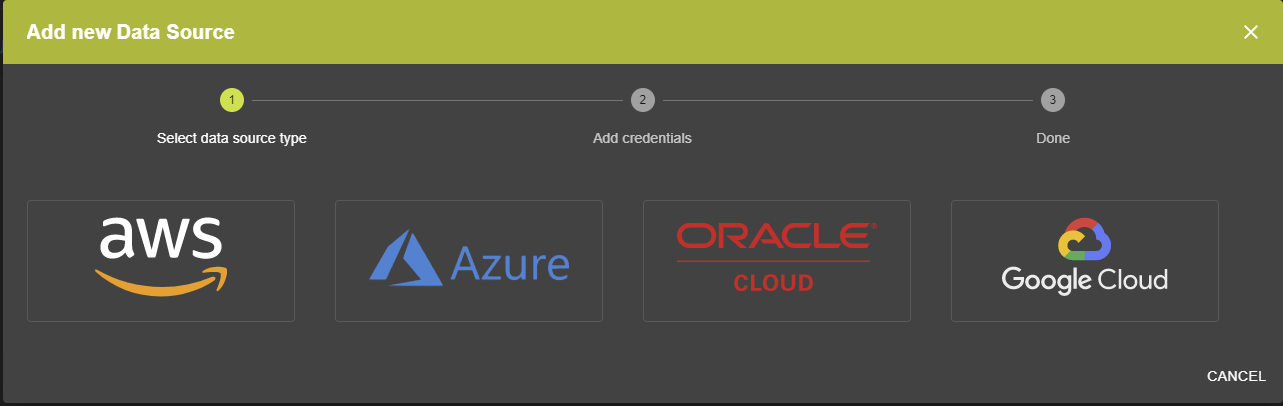Select the AWS data source card

161,261
